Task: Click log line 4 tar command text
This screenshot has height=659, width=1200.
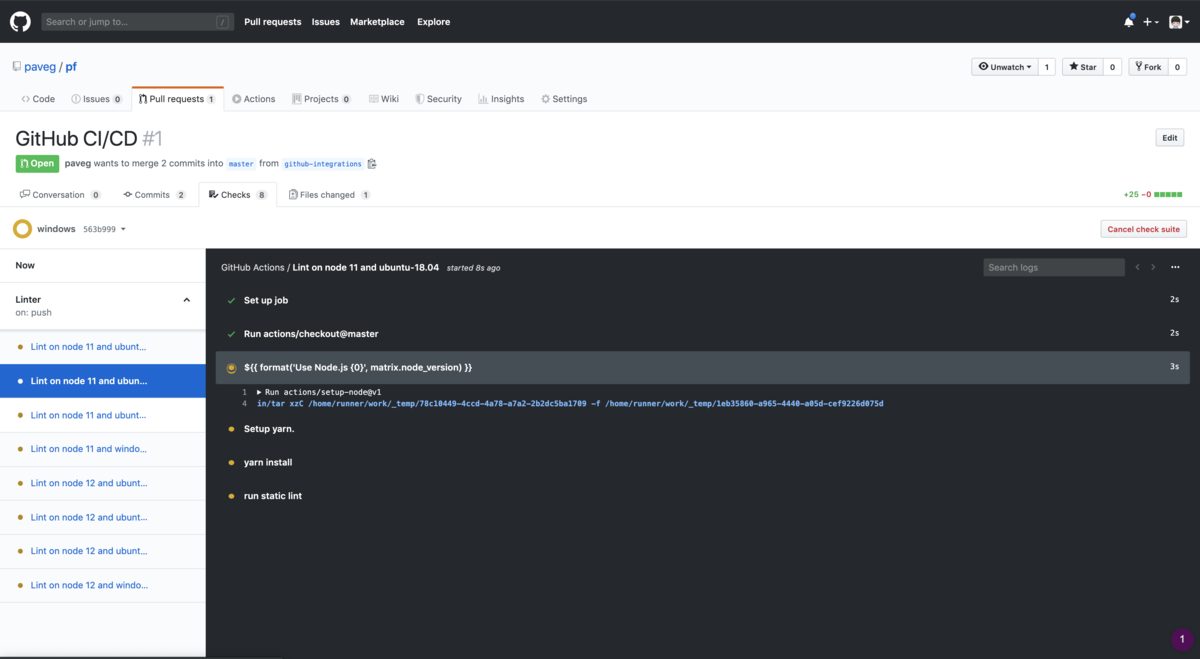Action: pos(570,404)
